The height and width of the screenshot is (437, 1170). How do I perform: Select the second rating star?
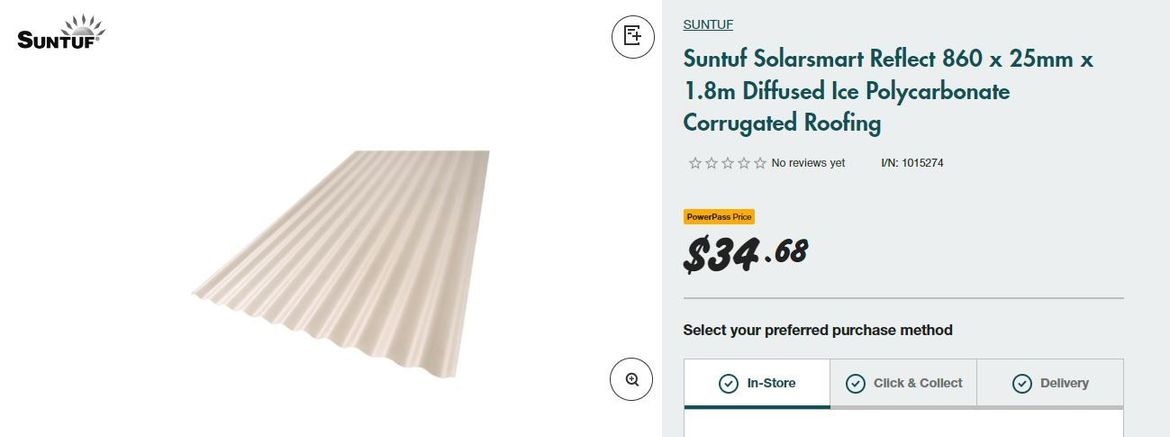coord(711,163)
